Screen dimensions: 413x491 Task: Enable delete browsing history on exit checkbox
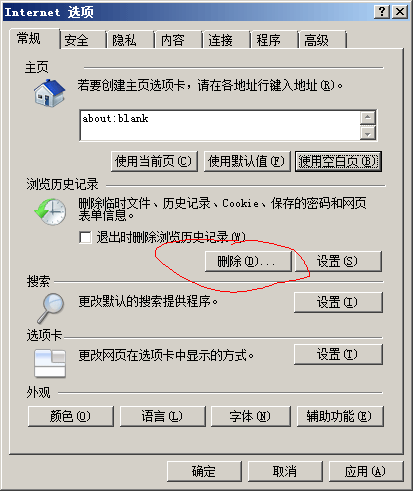[x=85, y=238]
